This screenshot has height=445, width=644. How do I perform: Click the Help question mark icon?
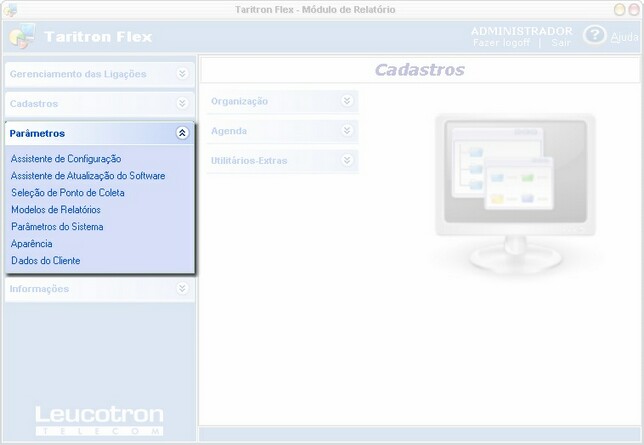coord(594,35)
